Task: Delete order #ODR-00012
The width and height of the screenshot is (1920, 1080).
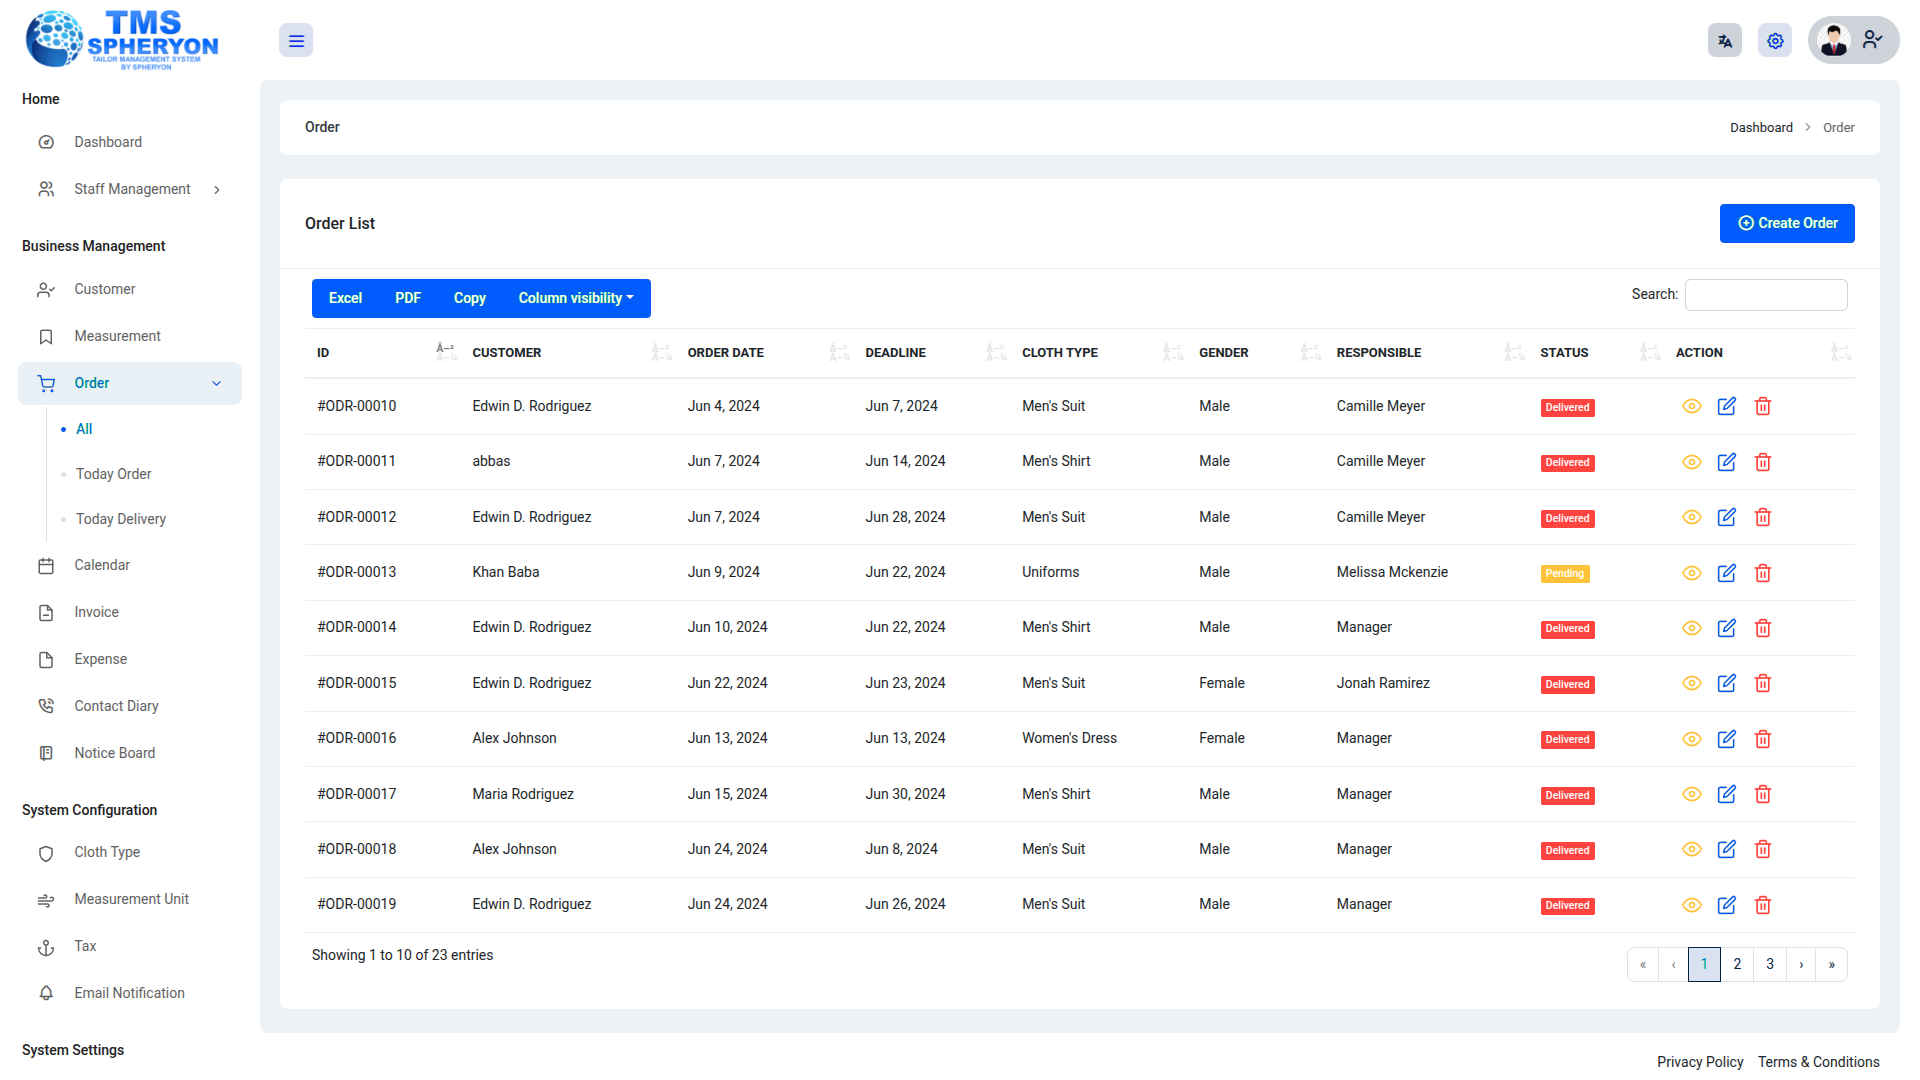Action: click(1763, 517)
